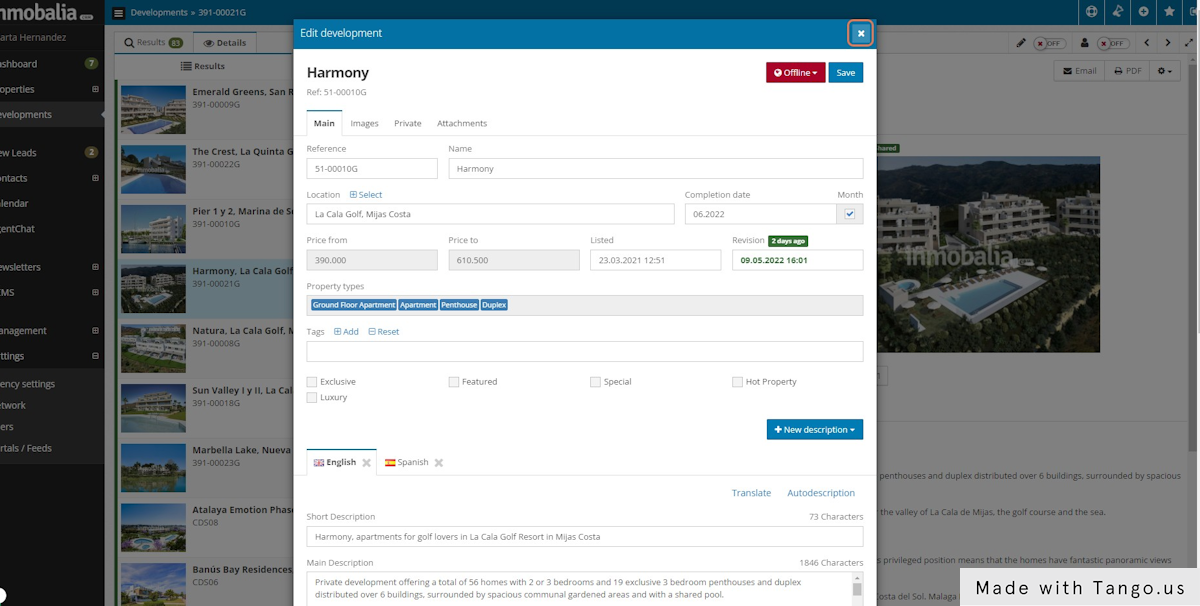Switch to the Images tab
The height and width of the screenshot is (606, 1200).
coord(364,124)
